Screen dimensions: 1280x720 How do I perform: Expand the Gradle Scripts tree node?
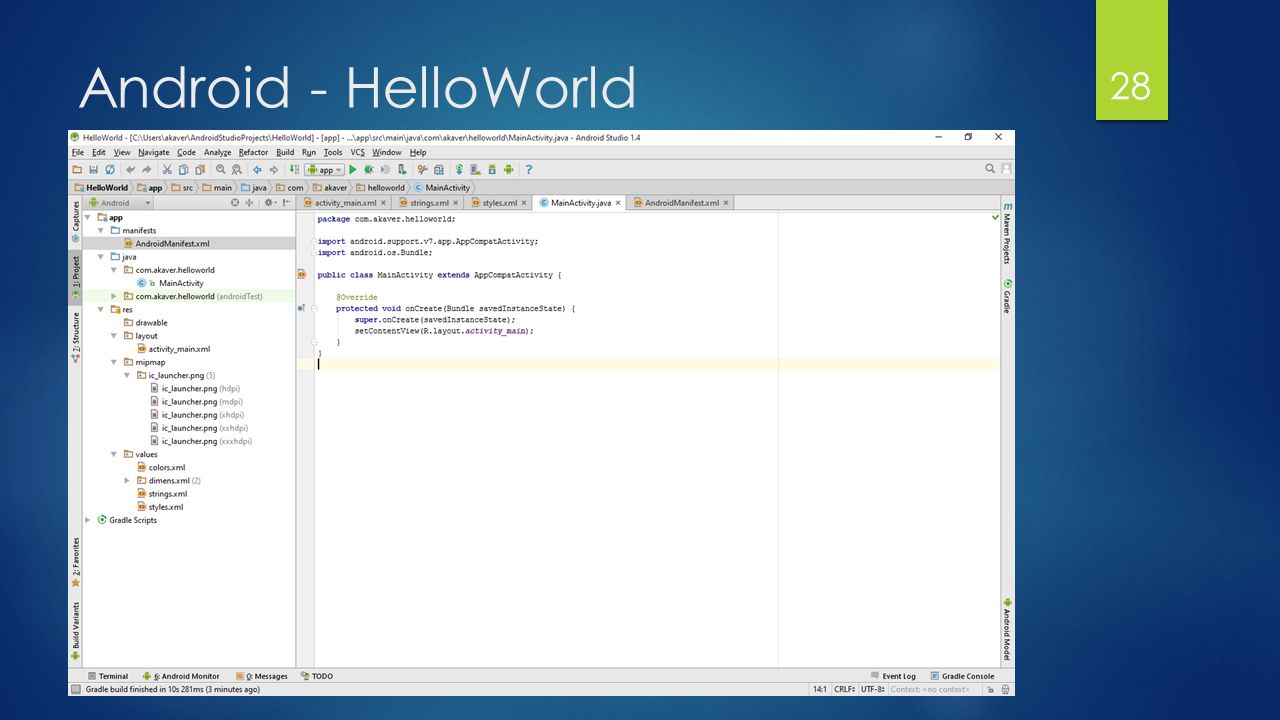(x=88, y=520)
